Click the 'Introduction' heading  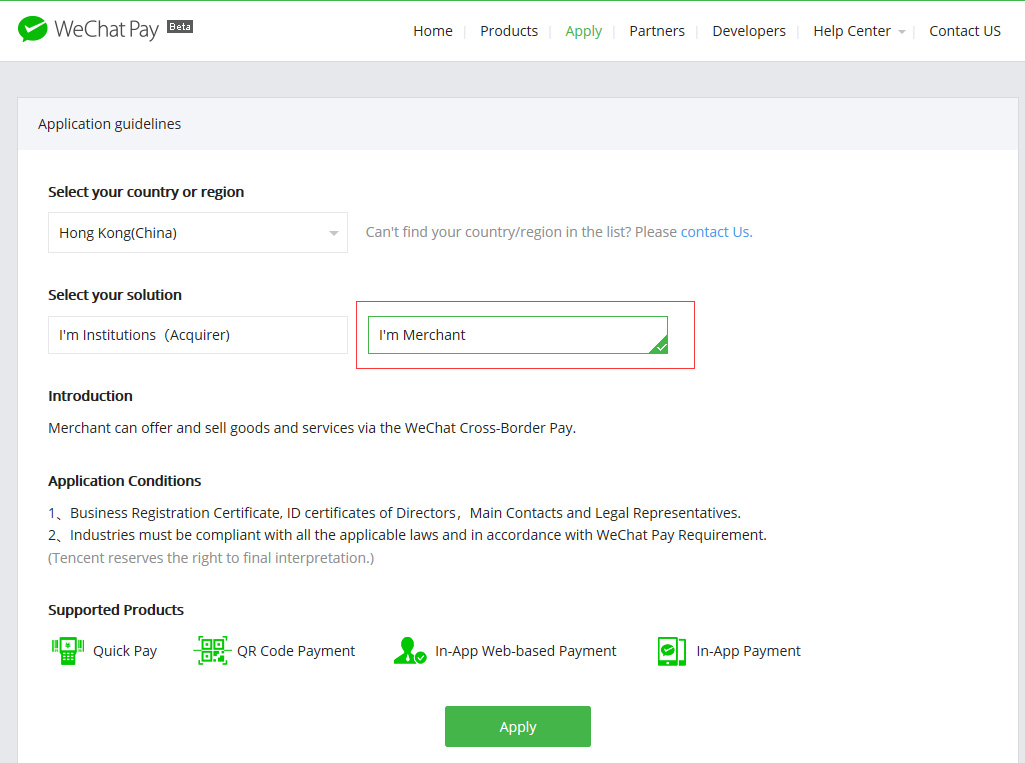90,396
